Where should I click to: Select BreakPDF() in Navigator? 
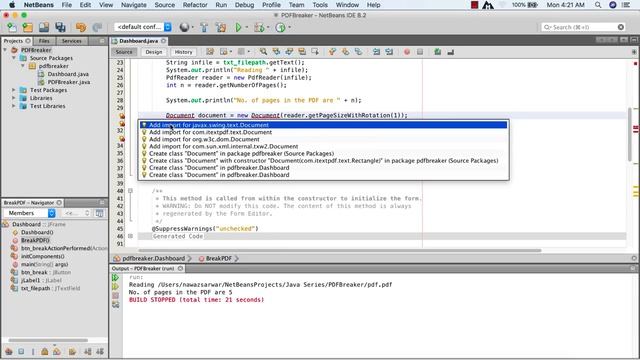(35, 240)
